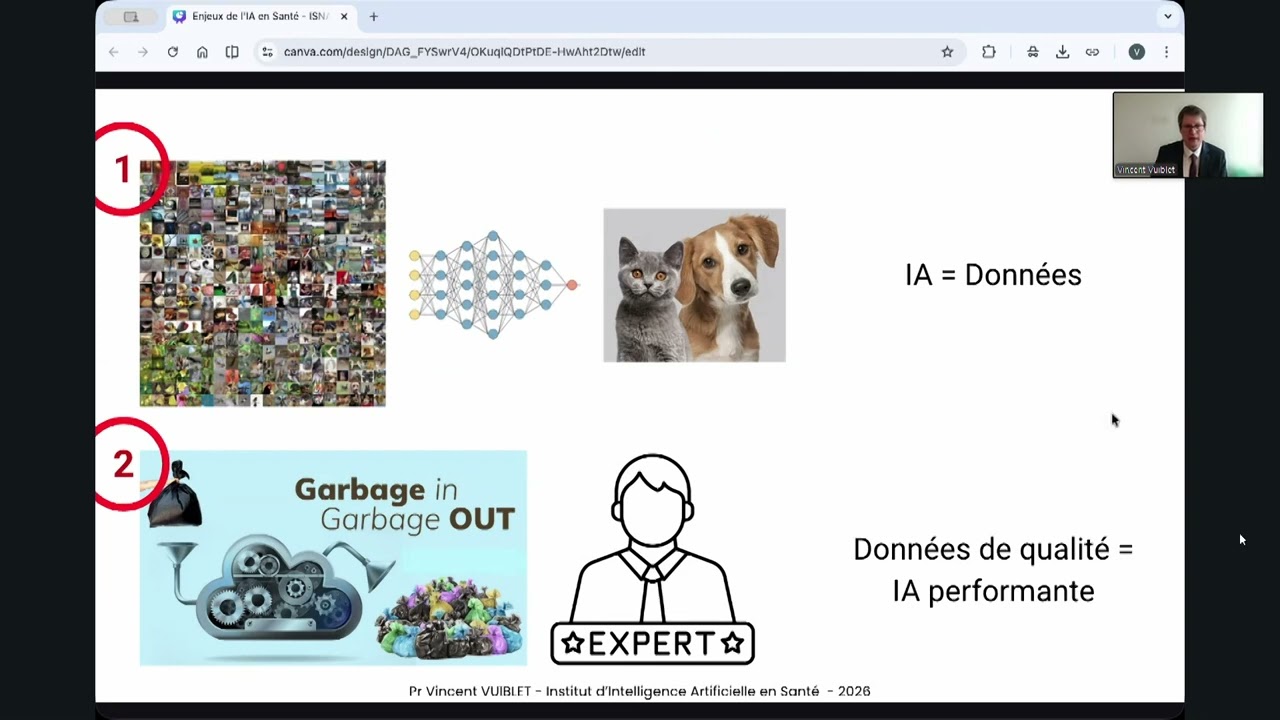Screen dimensions: 1280x720
Task: Click the link icon in the toolbar
Action: point(1092,52)
